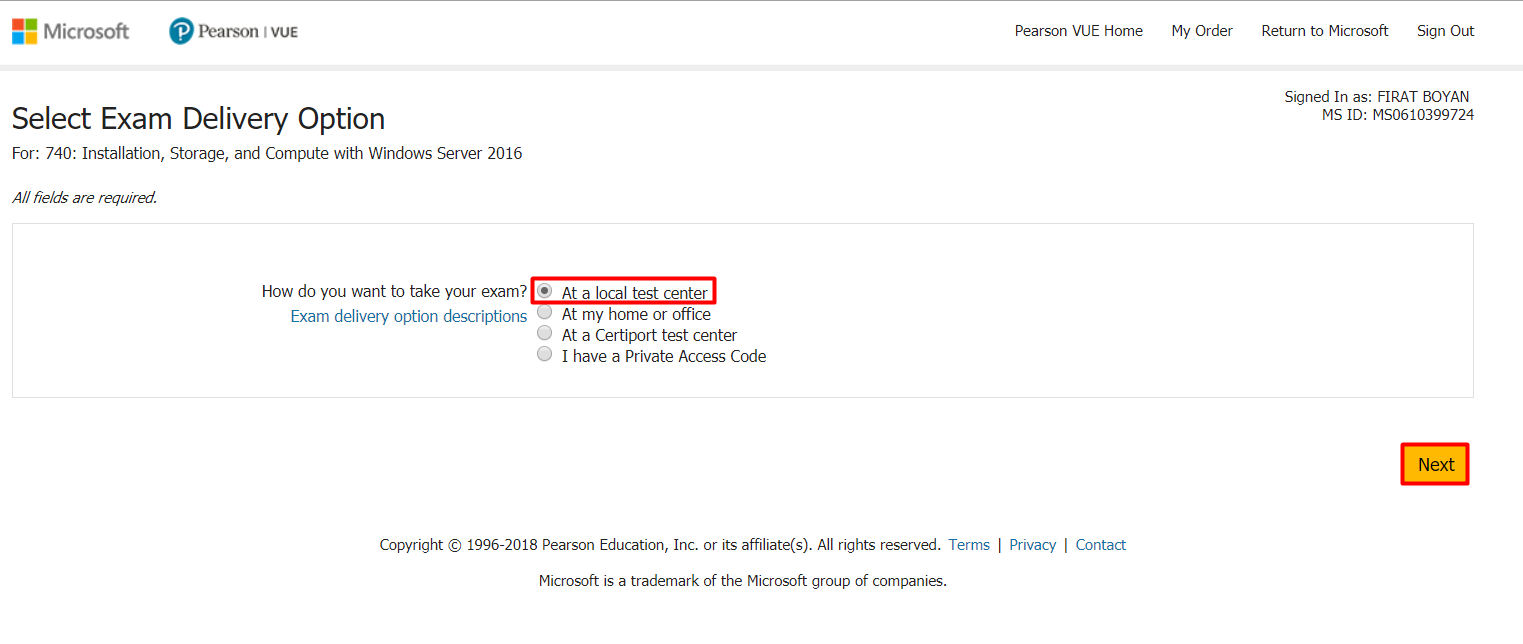1523x644 pixels.
Task: Open the Contact link in footer
Action: (x=1100, y=545)
